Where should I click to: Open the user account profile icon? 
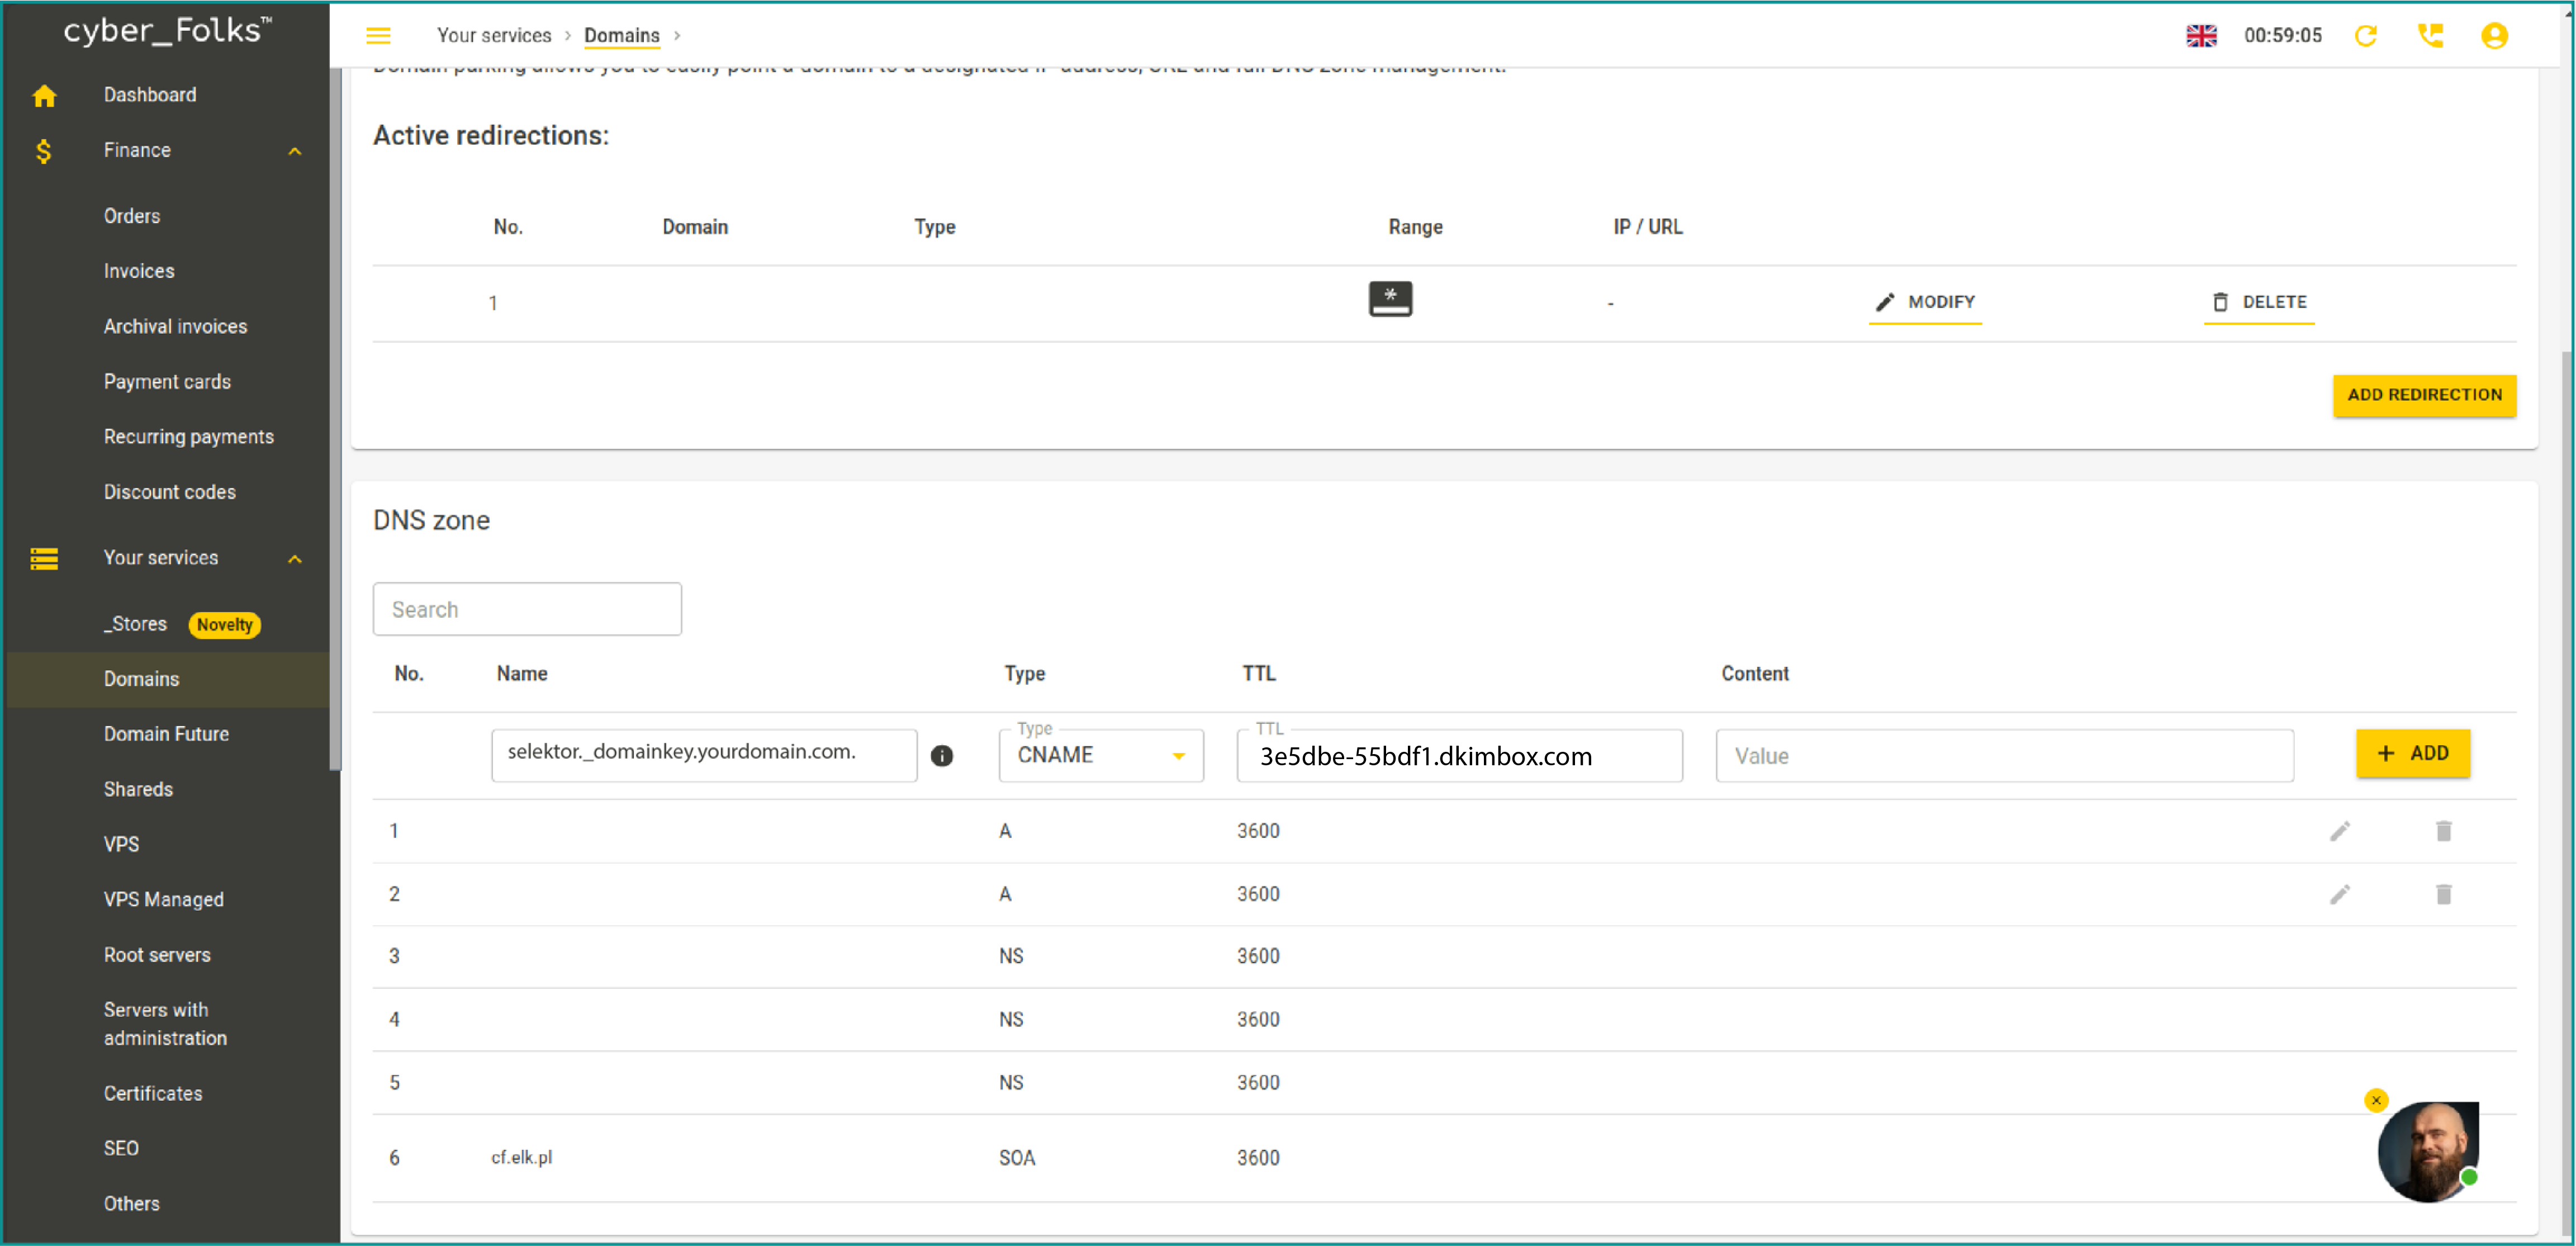[x=2494, y=36]
